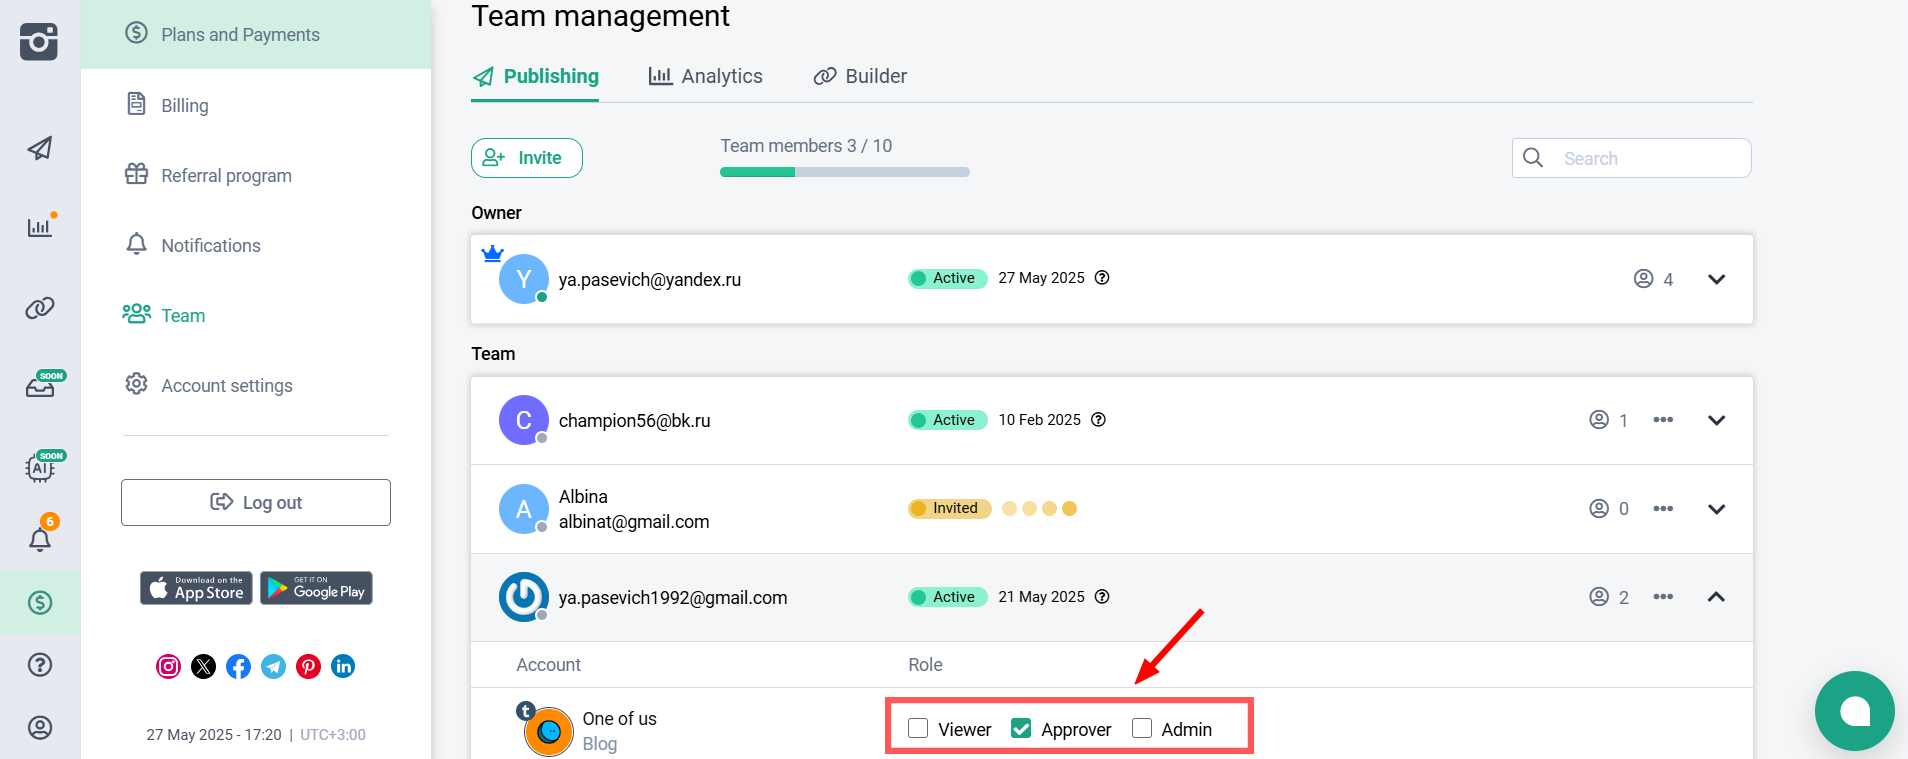Click the date info icon next to 27 May 2025
Screen dimensions: 1908x759
tap(1102, 278)
